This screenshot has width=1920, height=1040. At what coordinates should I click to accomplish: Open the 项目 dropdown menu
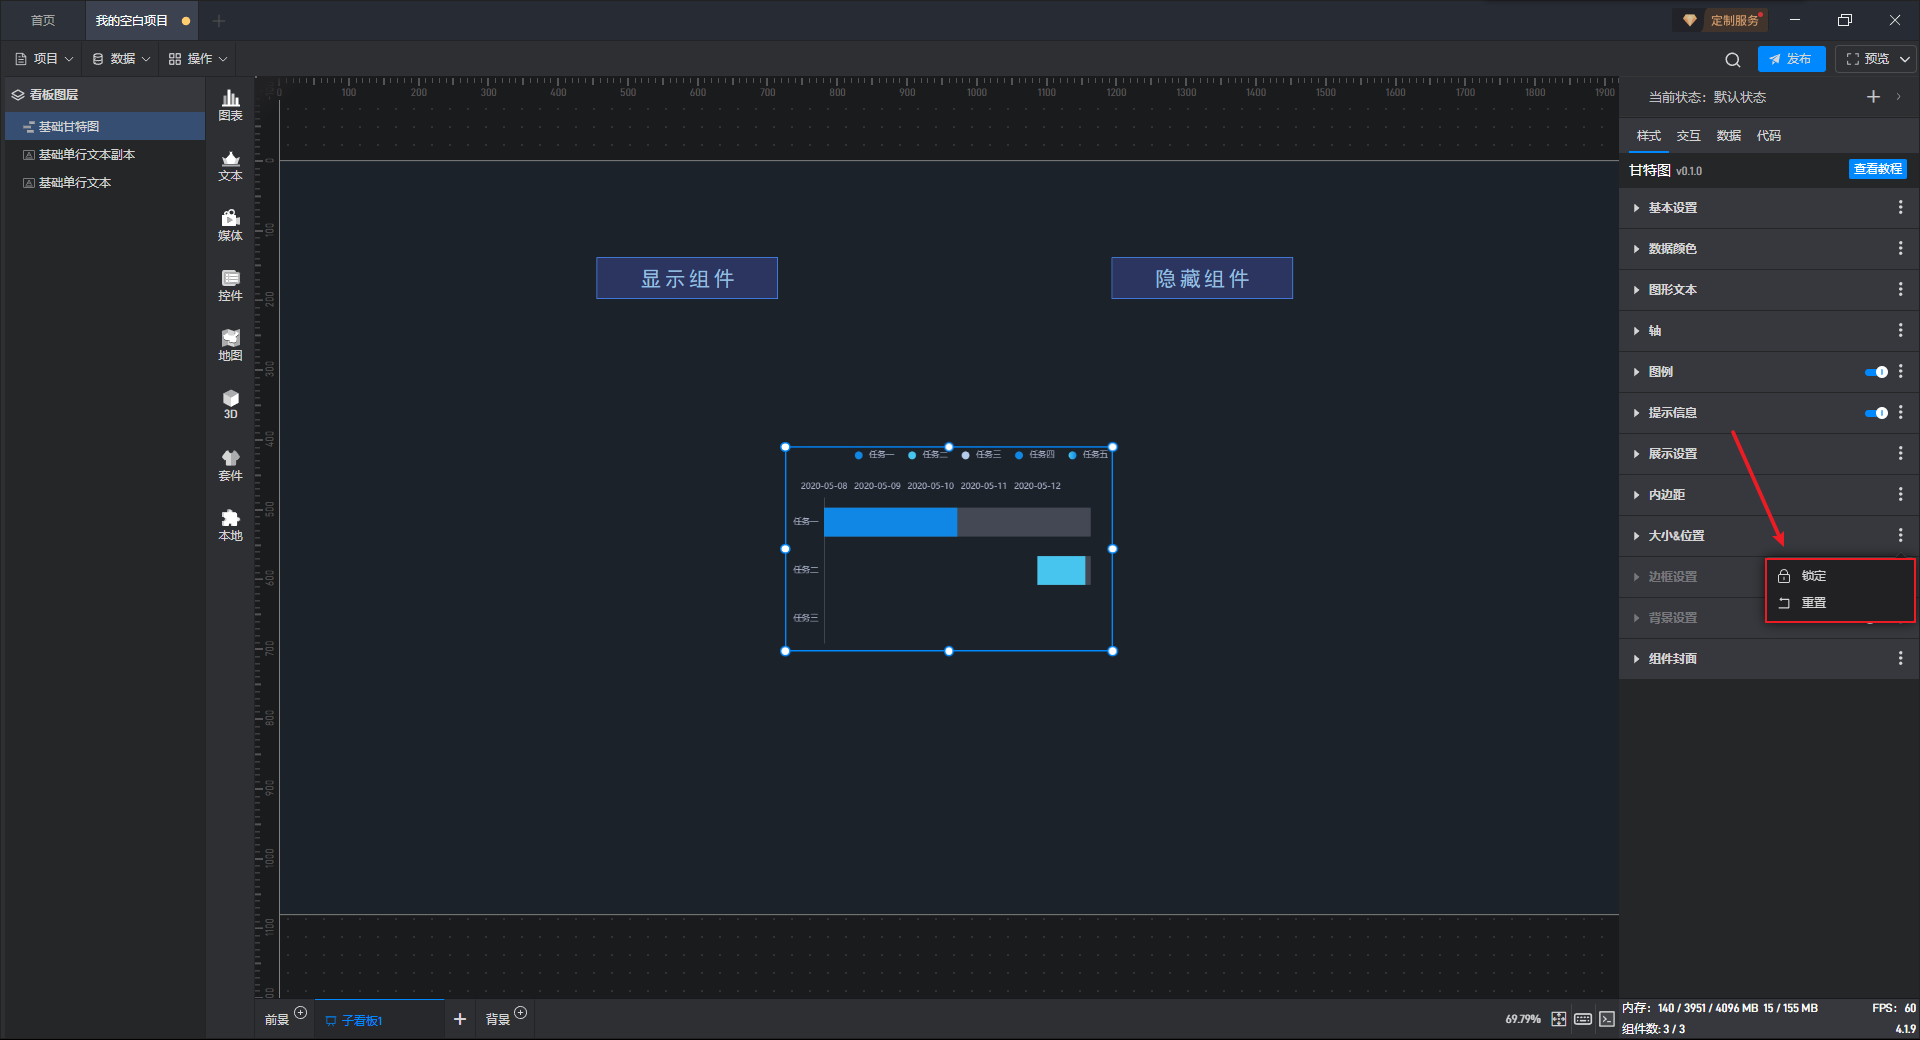45,59
